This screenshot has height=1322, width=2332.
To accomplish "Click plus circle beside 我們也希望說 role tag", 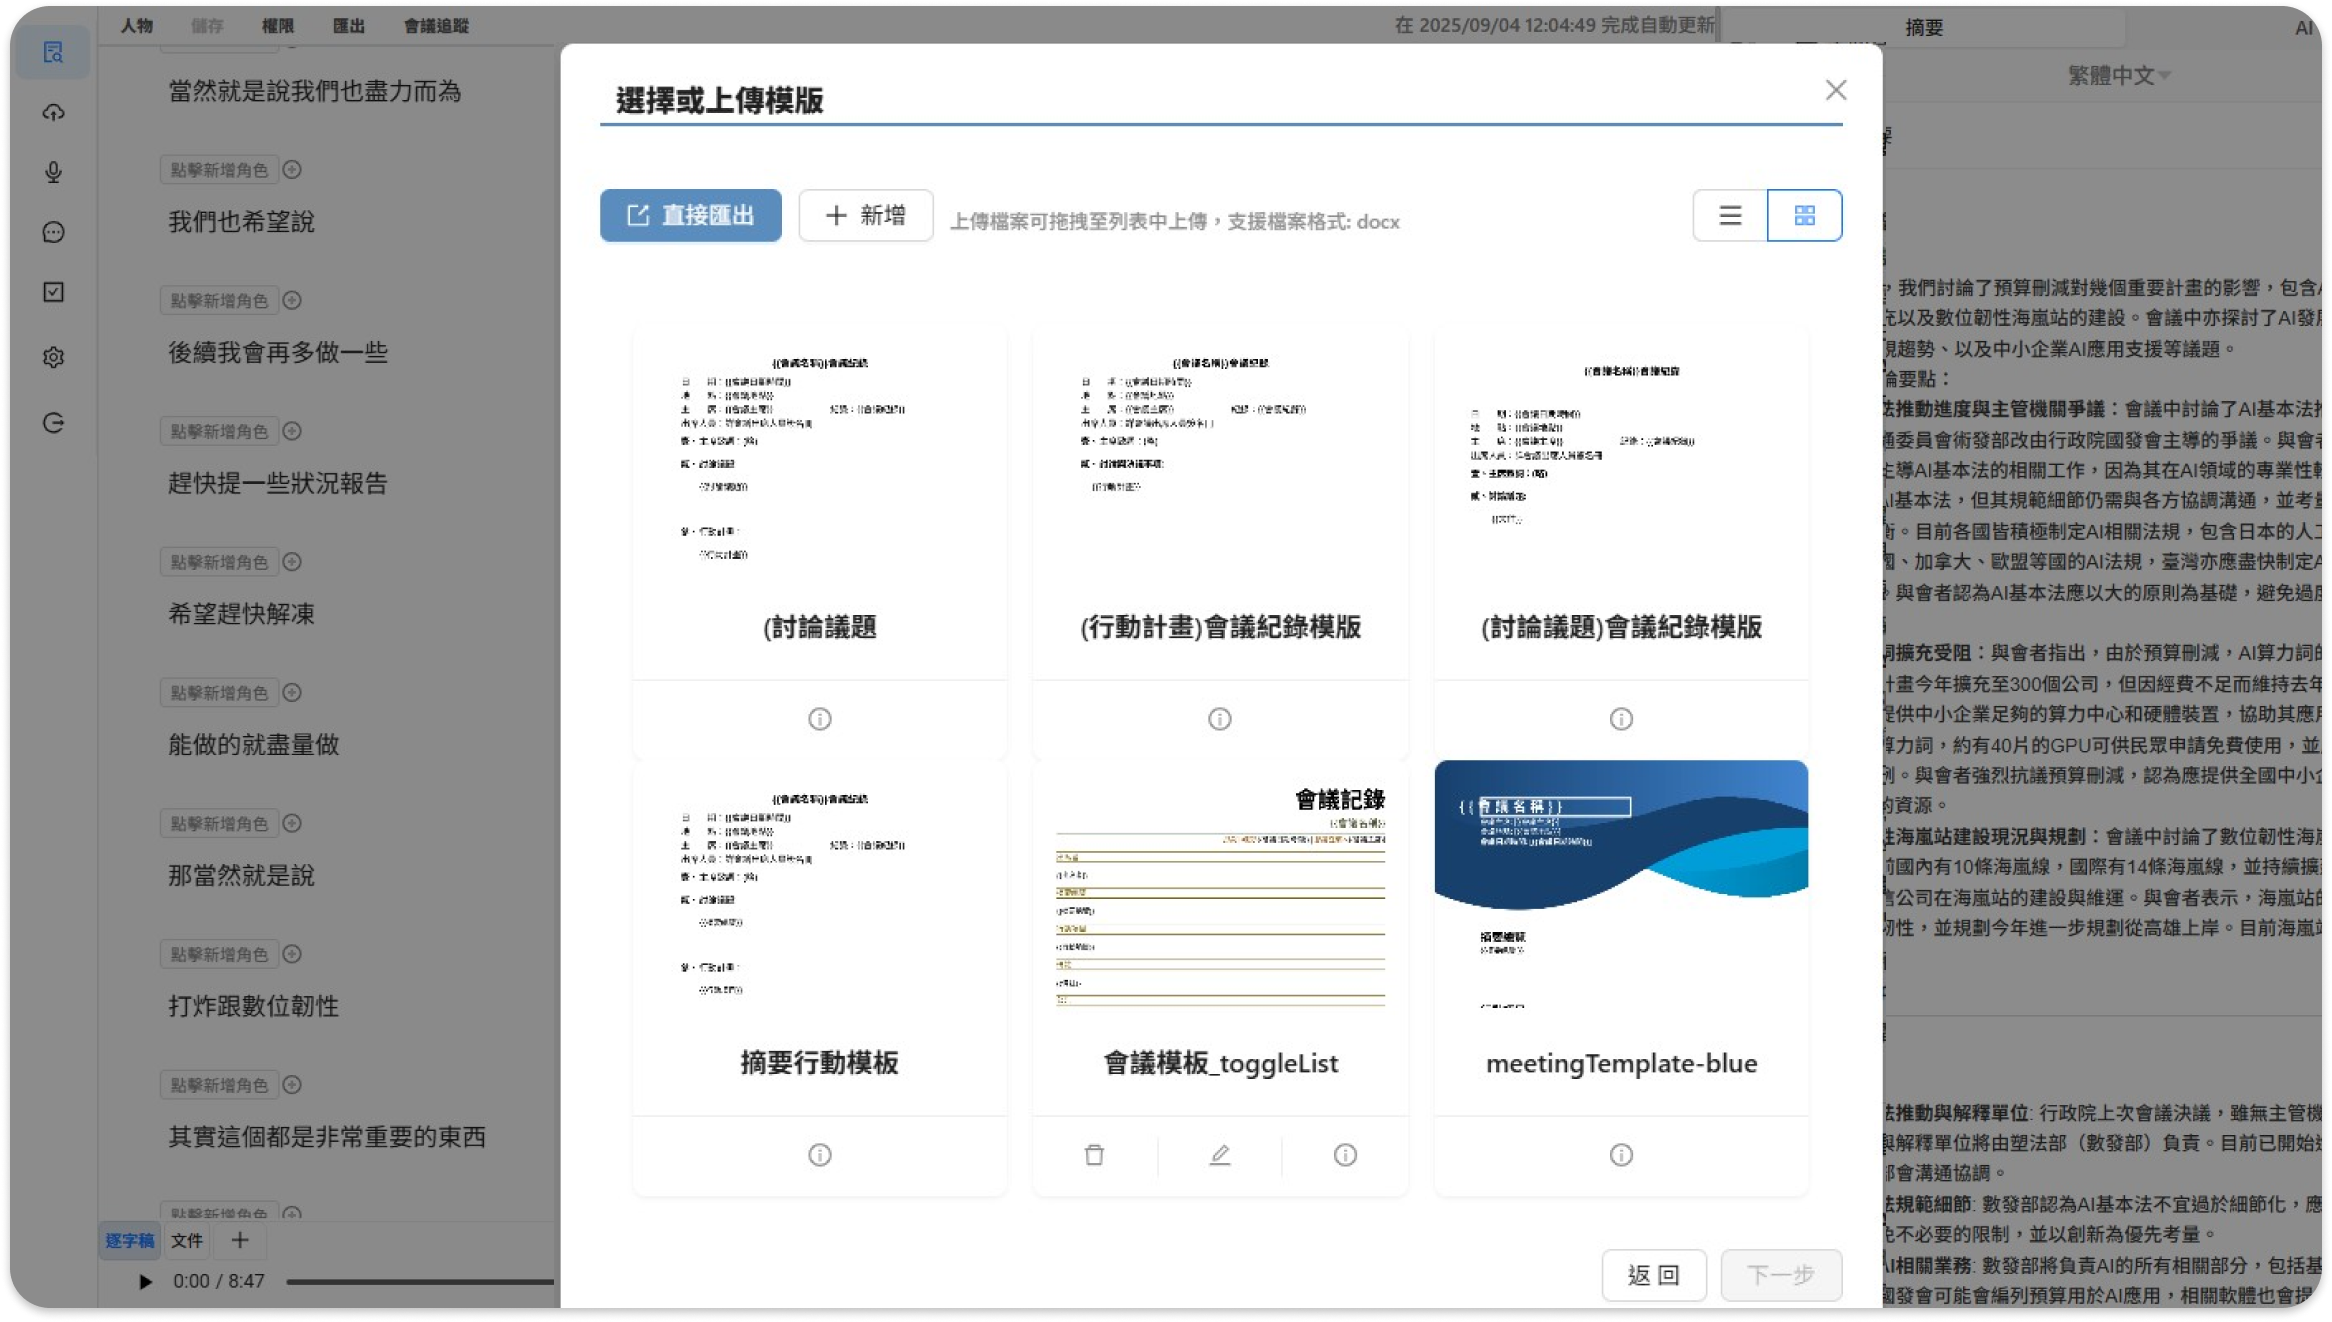I will (x=292, y=170).
